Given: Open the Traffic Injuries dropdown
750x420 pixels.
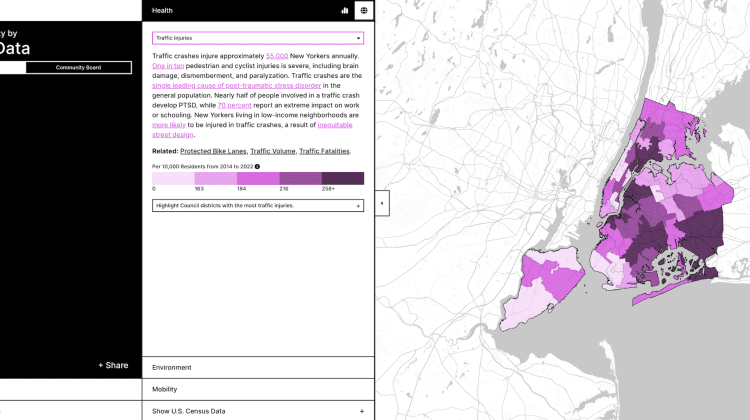Looking at the screenshot, I should pyautogui.click(x=258, y=38).
